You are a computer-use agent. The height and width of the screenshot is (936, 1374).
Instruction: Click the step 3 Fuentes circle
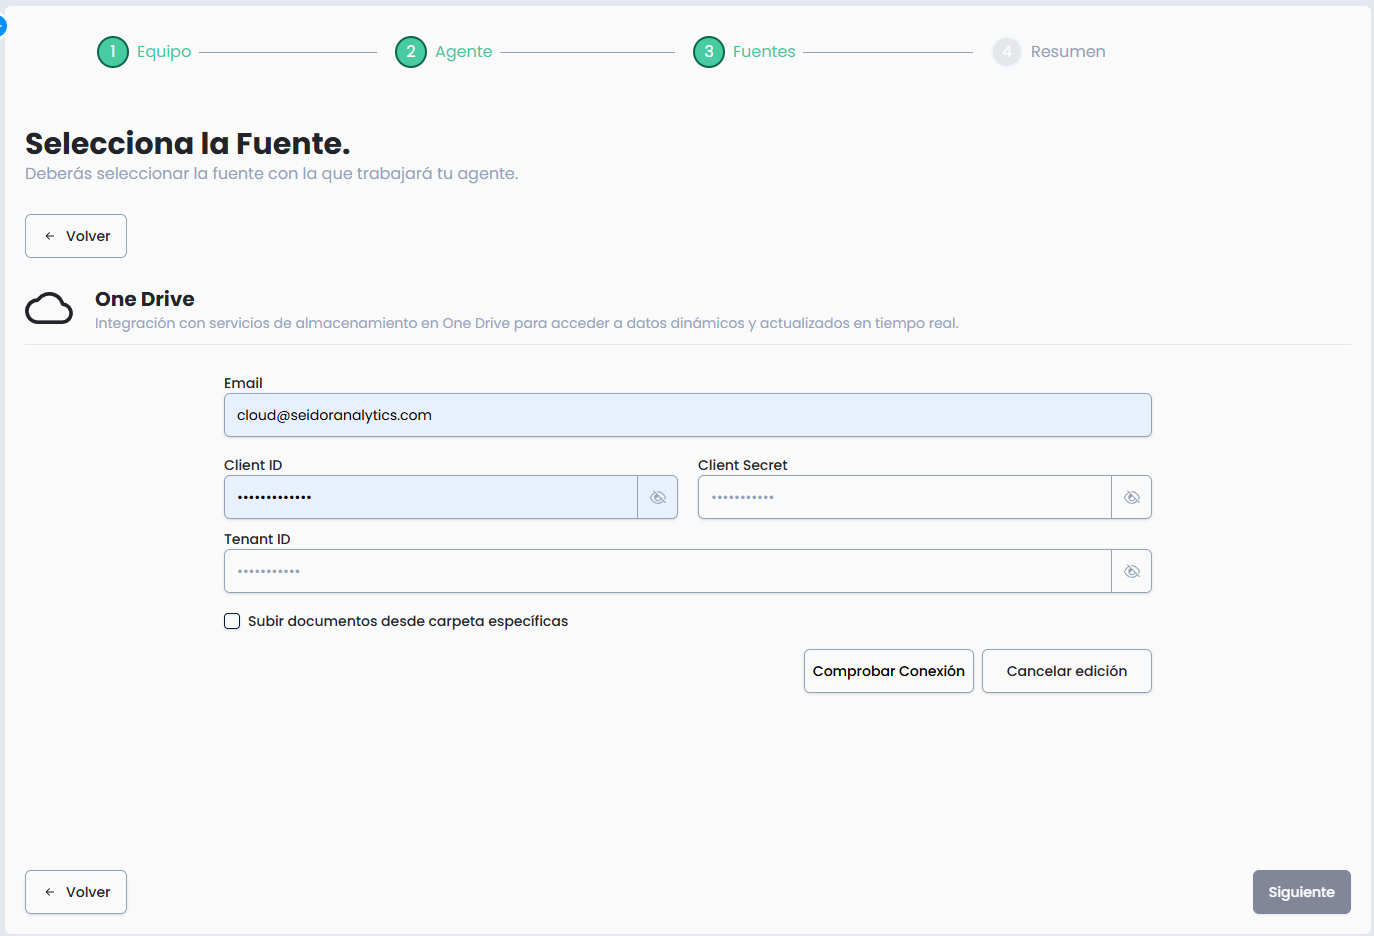(x=709, y=52)
